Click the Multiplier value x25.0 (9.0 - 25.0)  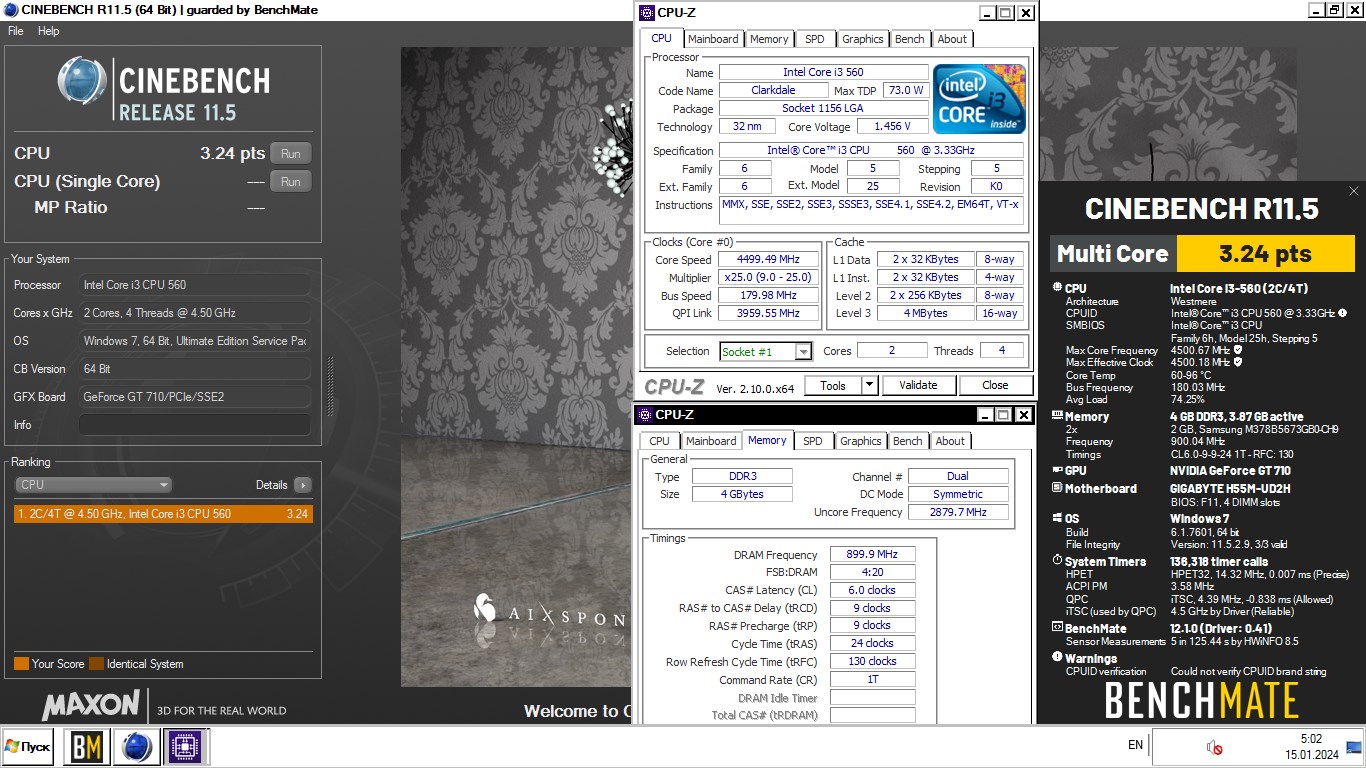[x=768, y=278]
